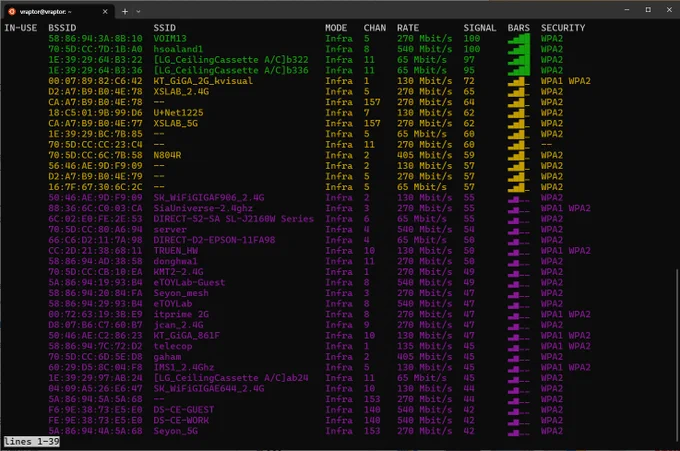The height and width of the screenshot is (451, 680).
Task: Click the SECURITY column header
Action: 563,28
